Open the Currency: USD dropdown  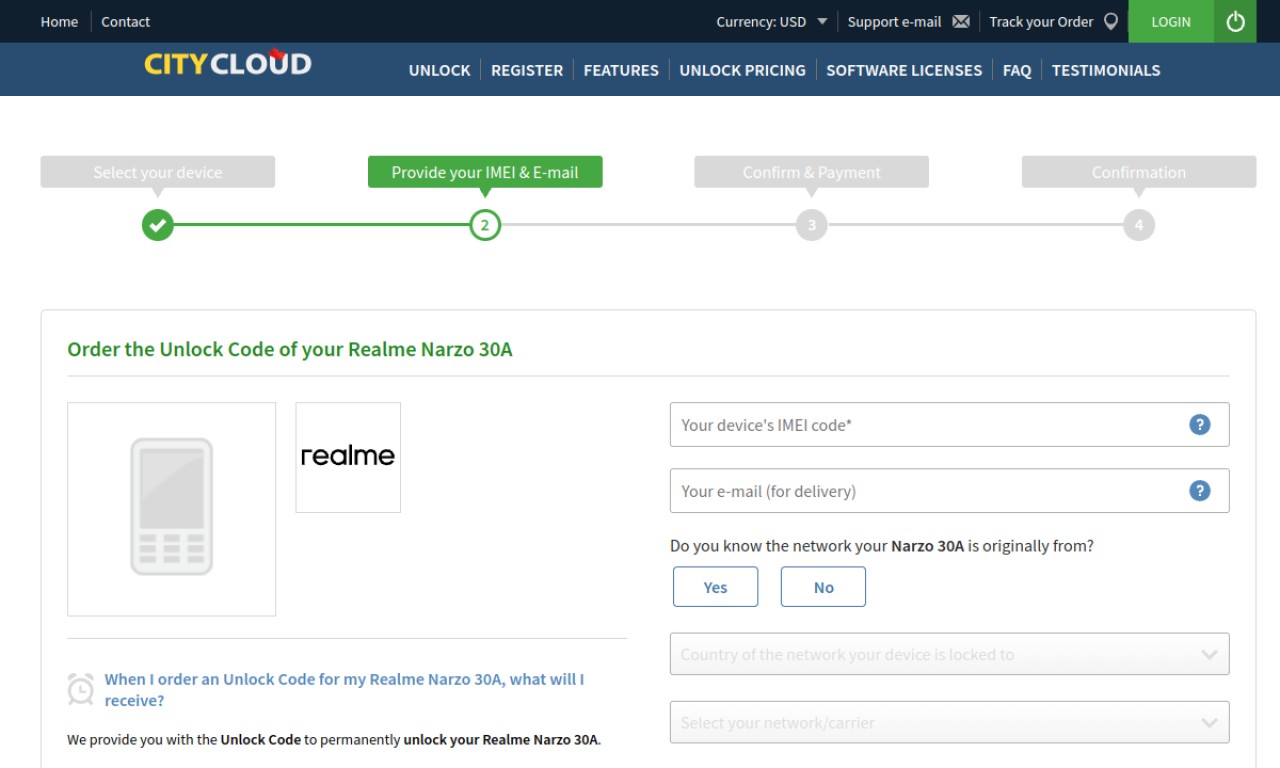[x=772, y=22]
